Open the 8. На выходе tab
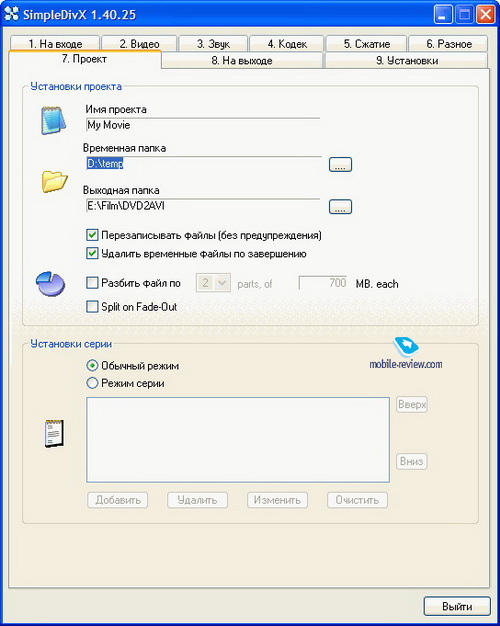This screenshot has width=500, height=626. 242,61
